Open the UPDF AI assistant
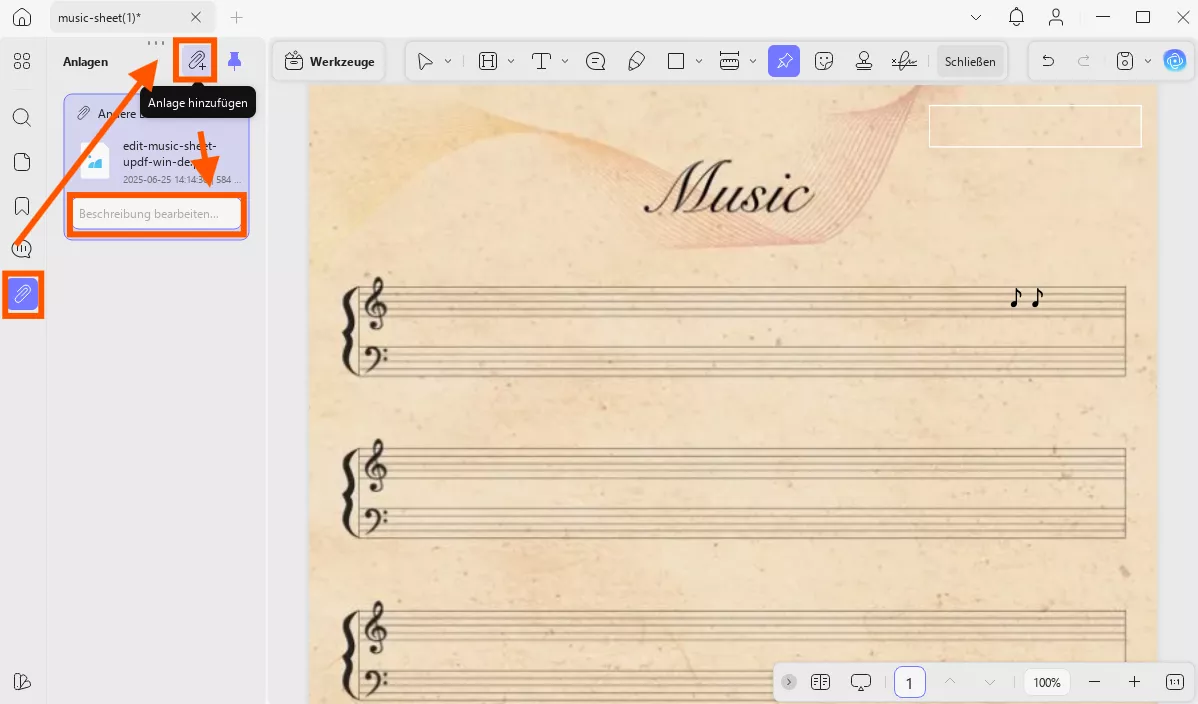The width and height of the screenshot is (1198, 704). coord(1174,61)
